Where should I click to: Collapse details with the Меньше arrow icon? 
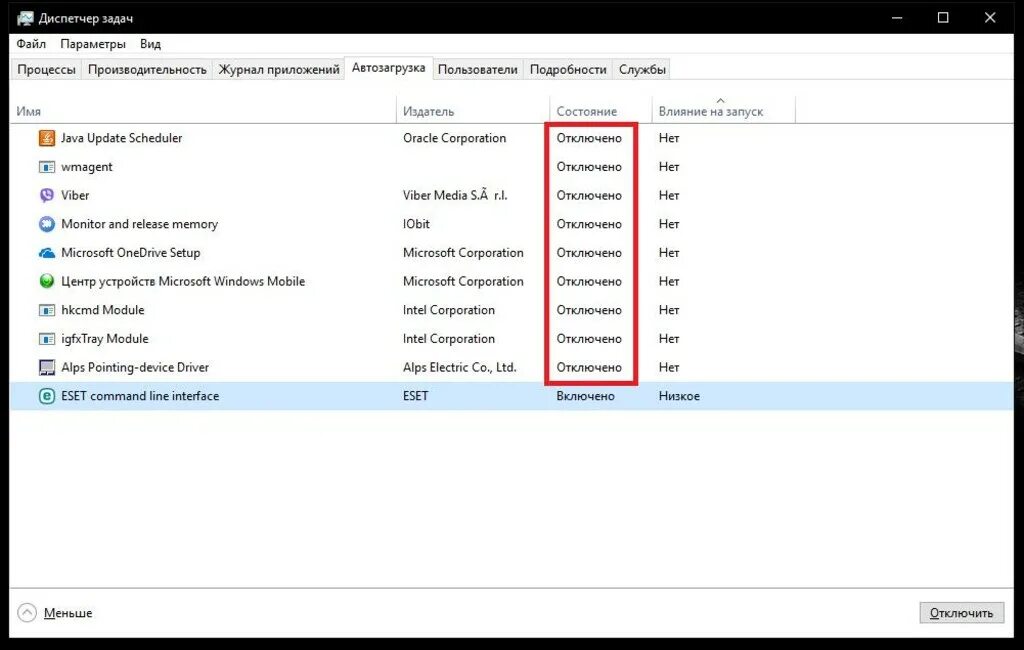click(27, 613)
